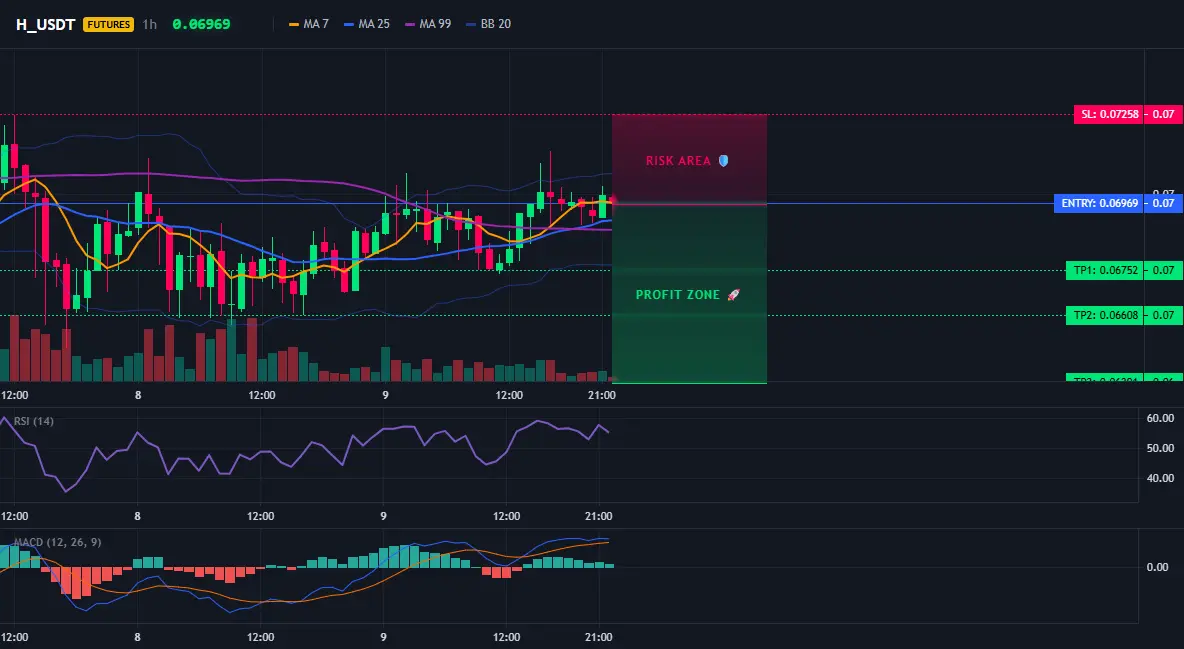Click the ENTRY: 0.06969 label

pyautogui.click(x=1099, y=203)
